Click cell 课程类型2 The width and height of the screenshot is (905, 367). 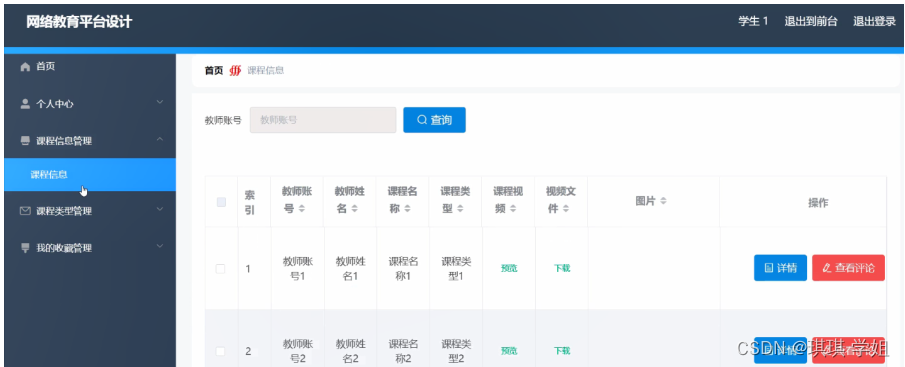[x=457, y=351]
